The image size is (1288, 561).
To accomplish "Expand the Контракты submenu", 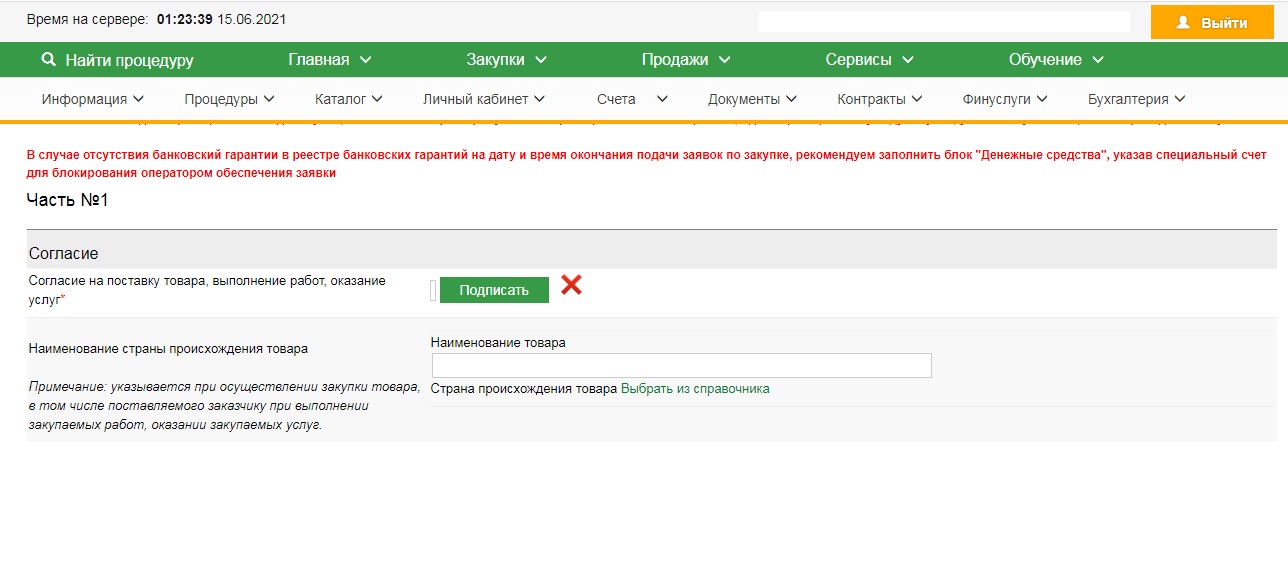I will click(879, 99).
